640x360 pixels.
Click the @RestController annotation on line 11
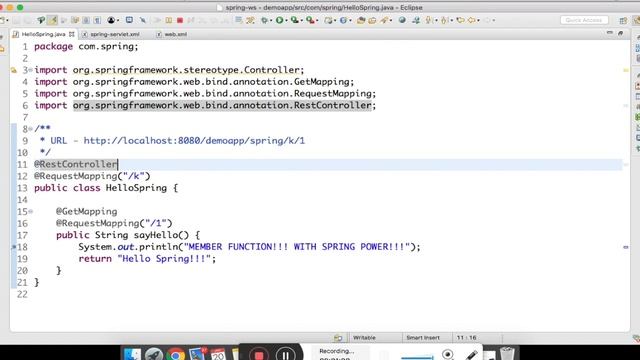click(76, 164)
